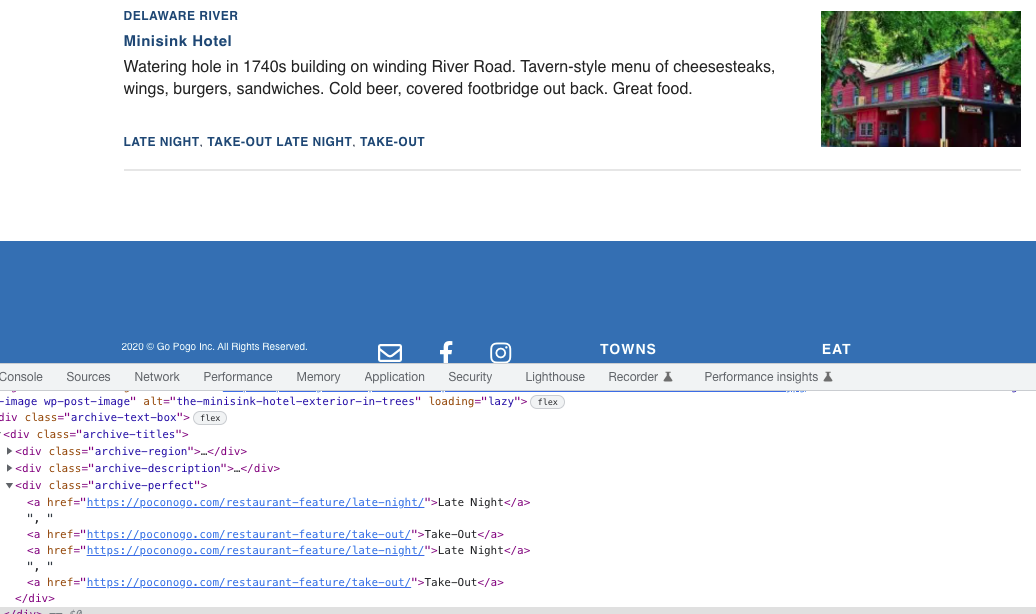1036x614 pixels.
Task: Click the EAT footer menu link
Action: (x=836, y=349)
